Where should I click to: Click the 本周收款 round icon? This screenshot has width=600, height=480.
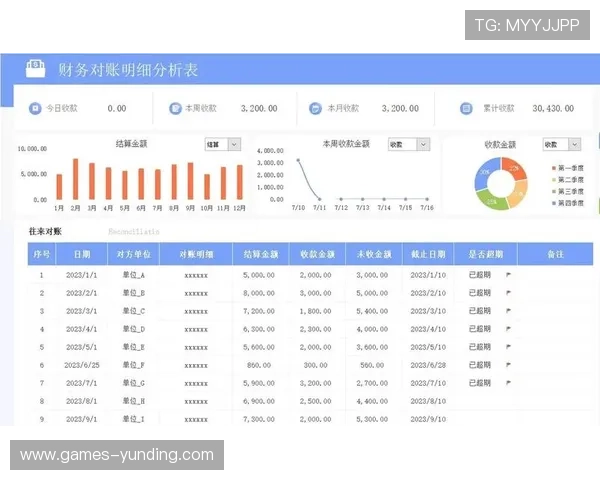pos(175,108)
